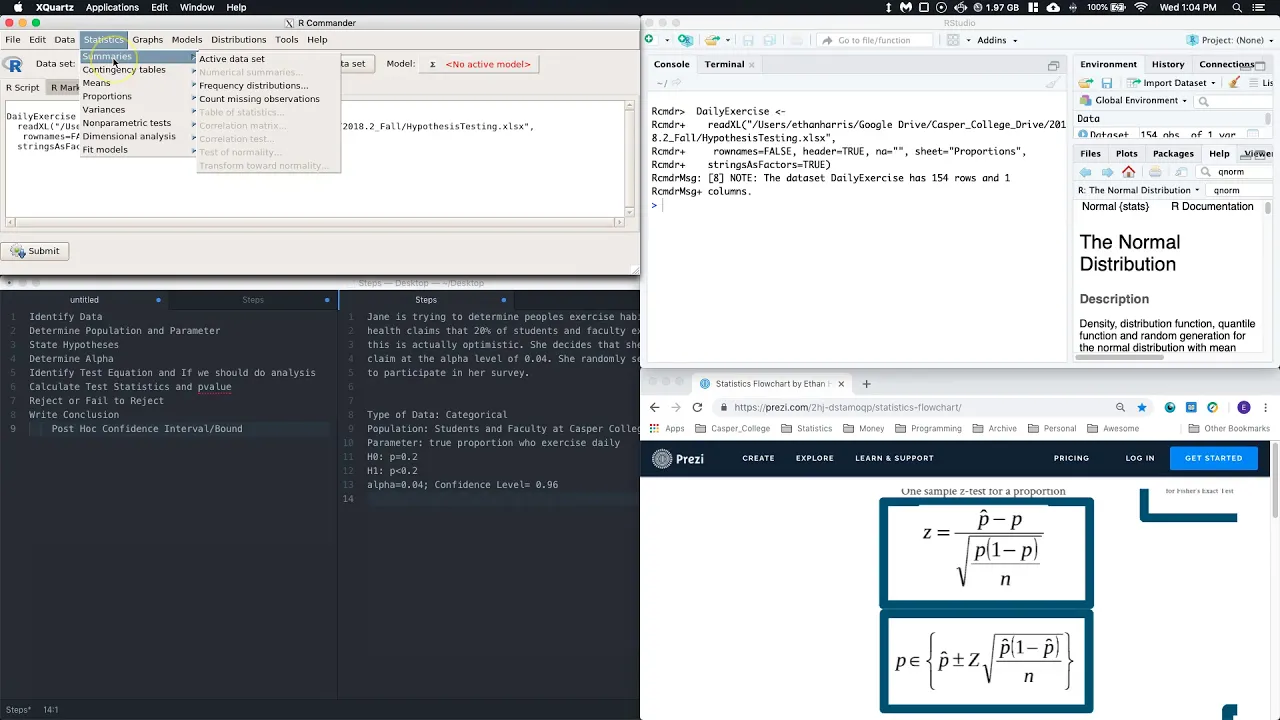1280x720 pixels.
Task: Switch to RStudio Console tab
Action: pyautogui.click(x=671, y=64)
